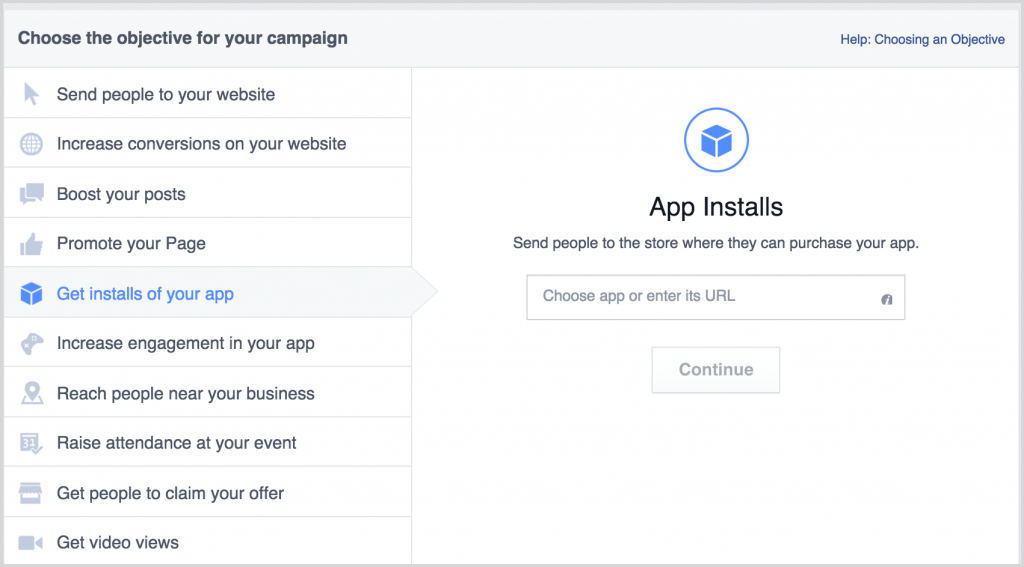This screenshot has width=1024, height=567.
Task: Select Send people to your website objective
Action: click(208, 93)
